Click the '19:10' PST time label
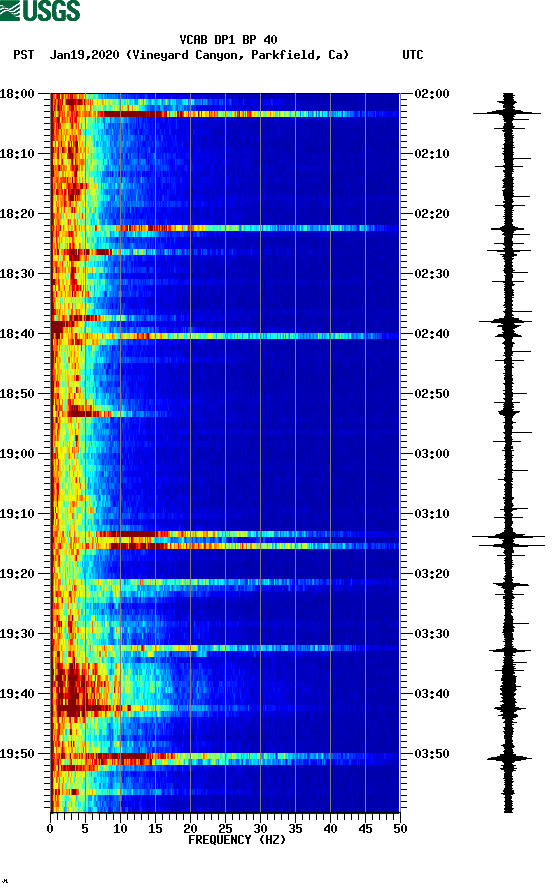 tap(17, 514)
